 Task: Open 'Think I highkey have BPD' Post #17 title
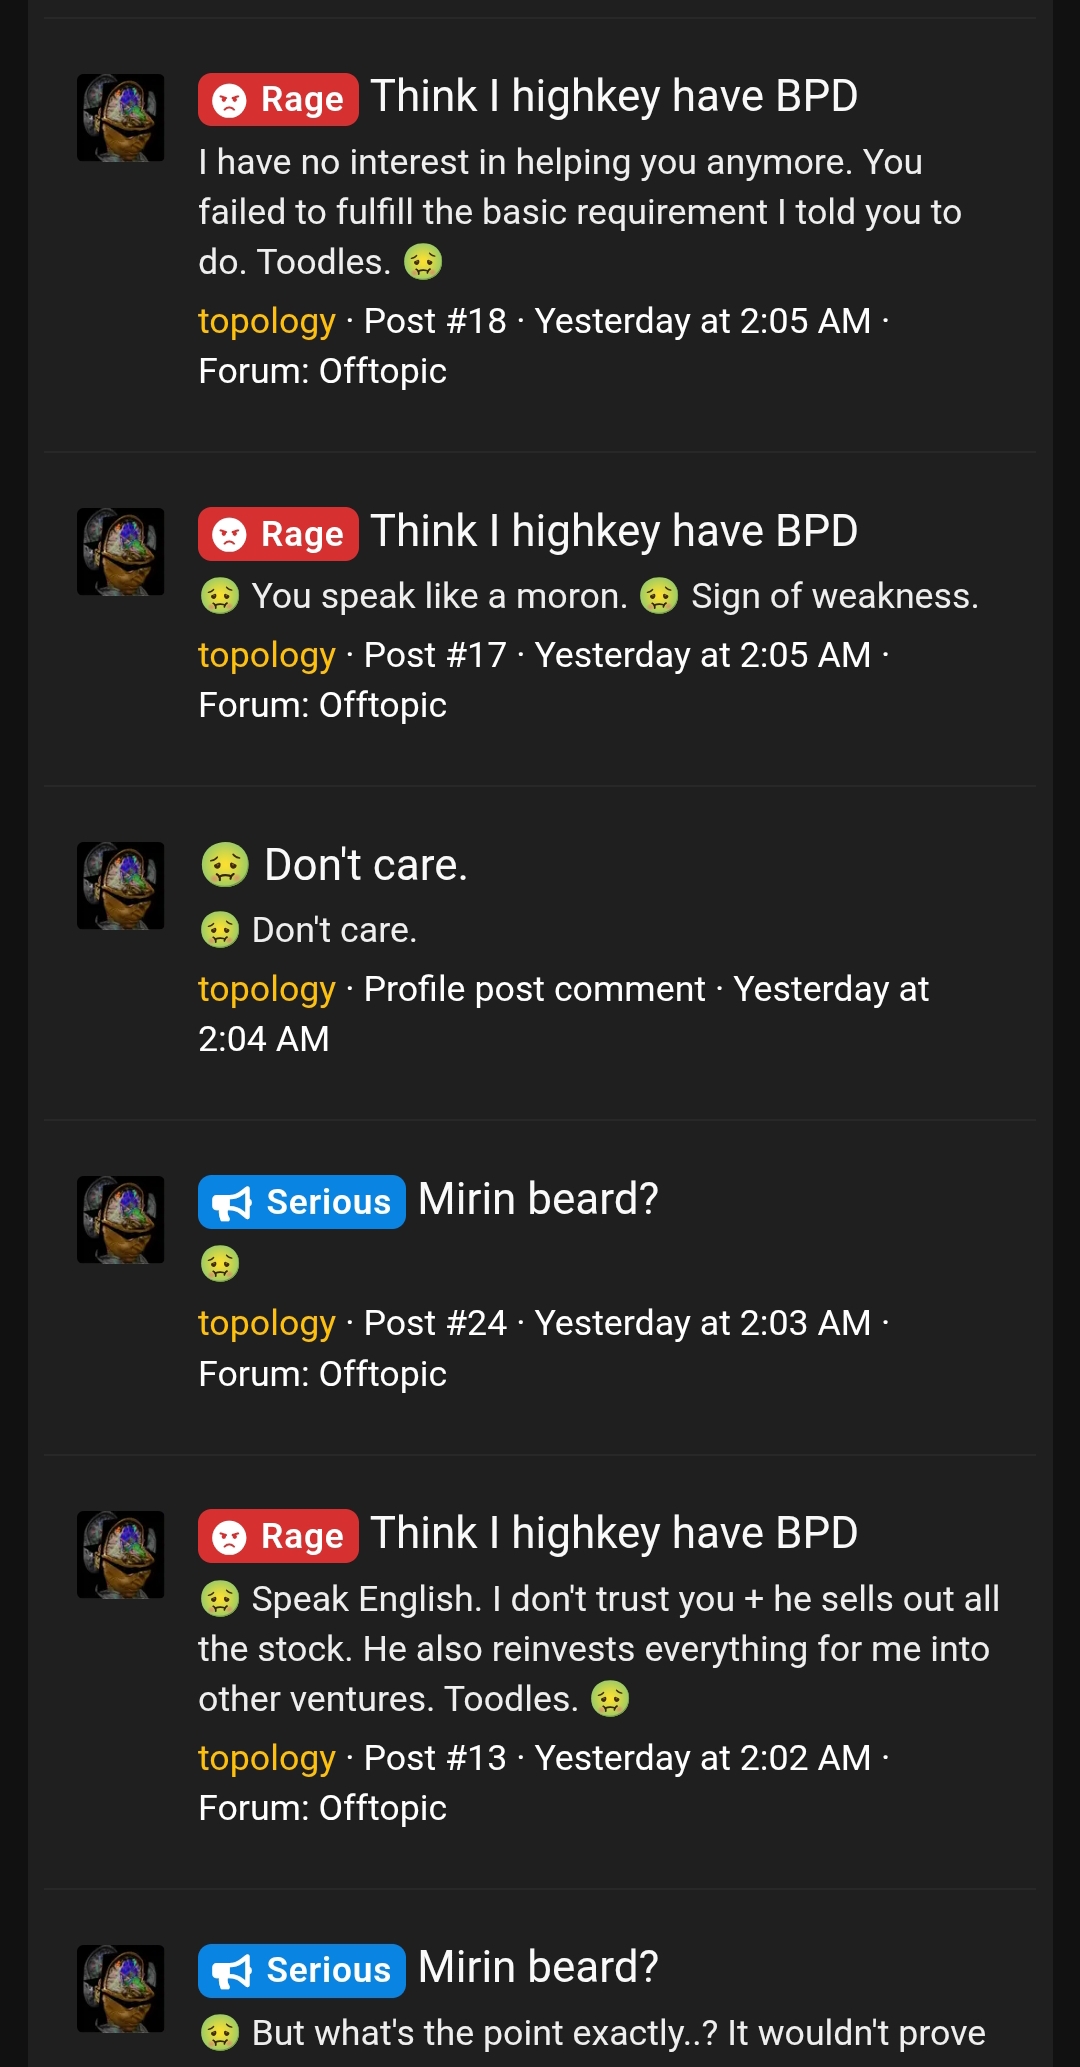(614, 532)
